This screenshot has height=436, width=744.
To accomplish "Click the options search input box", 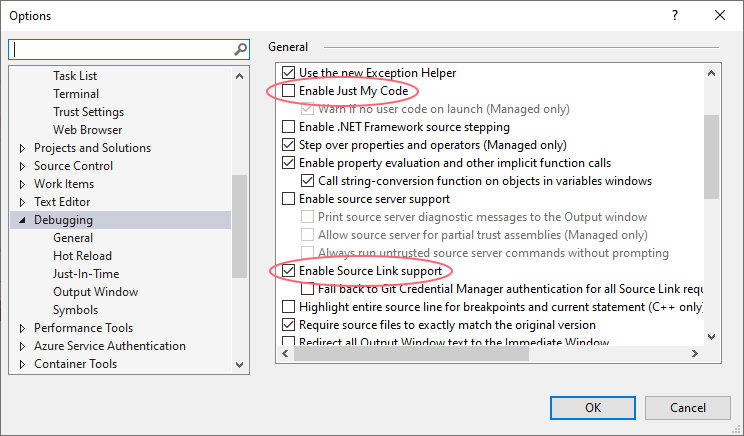I will (120, 49).
